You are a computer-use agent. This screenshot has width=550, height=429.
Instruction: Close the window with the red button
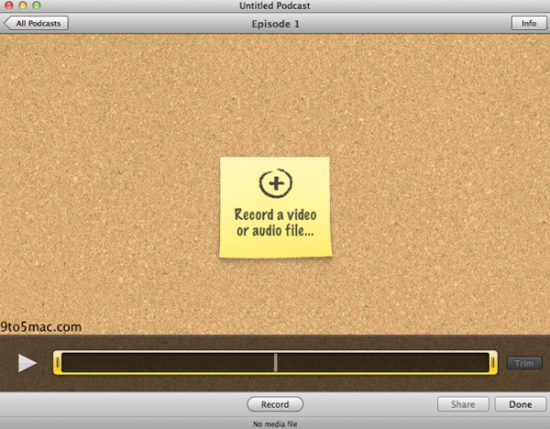click(x=9, y=5)
